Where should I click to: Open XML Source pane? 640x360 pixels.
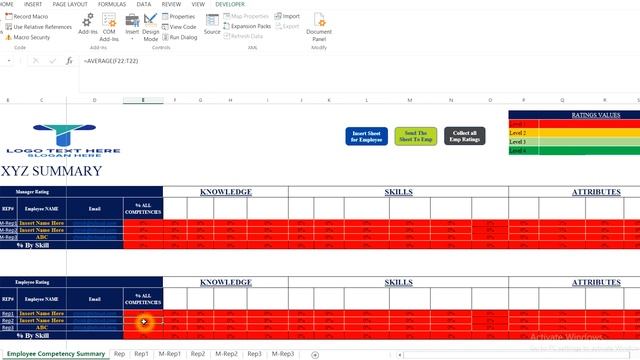(x=212, y=24)
